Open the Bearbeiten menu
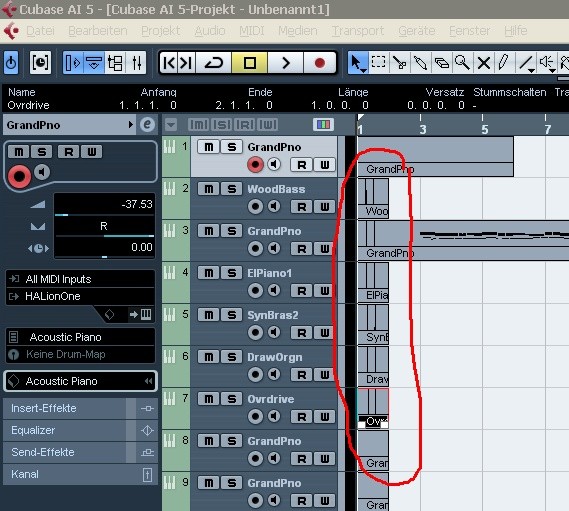Viewport: 569px width, 511px height. tap(98, 31)
